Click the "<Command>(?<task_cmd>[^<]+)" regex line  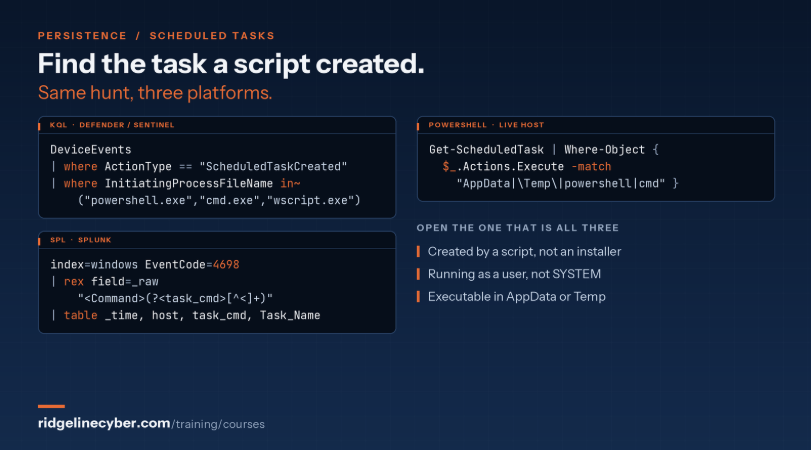tap(175, 298)
